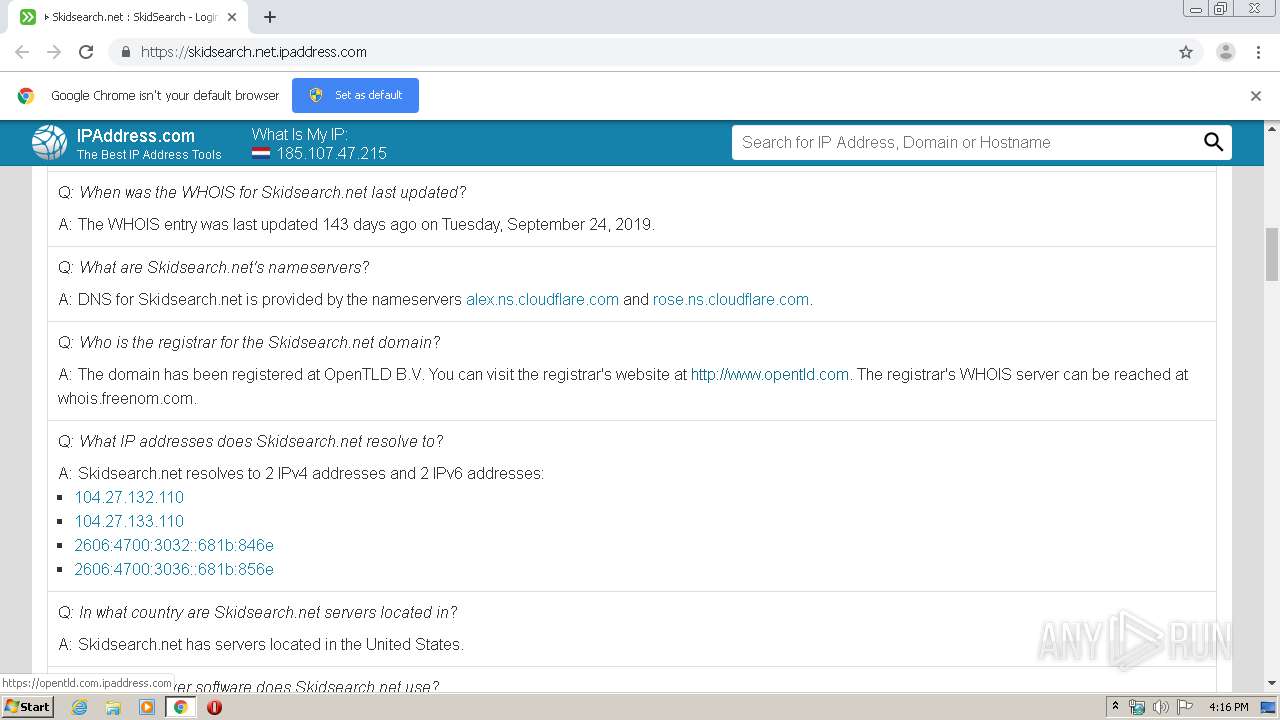Launch Internet Explorer from the taskbar
The height and width of the screenshot is (720, 1280).
point(79,707)
